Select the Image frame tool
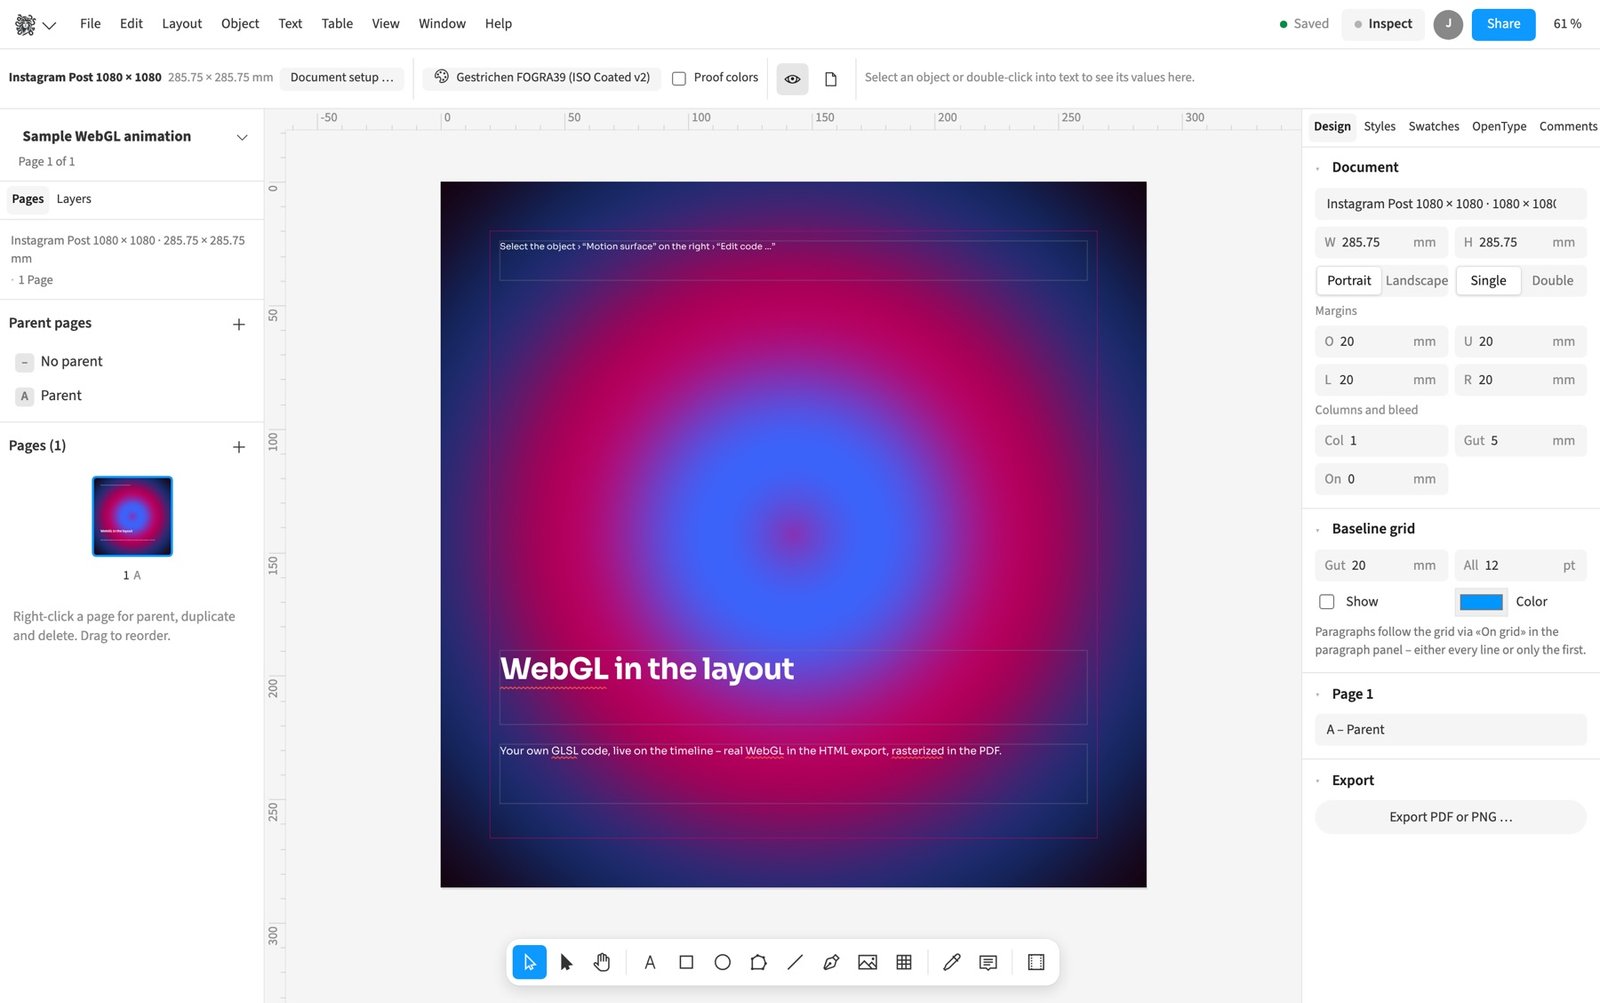Screen dimensions: 1600x1003 coord(867,962)
